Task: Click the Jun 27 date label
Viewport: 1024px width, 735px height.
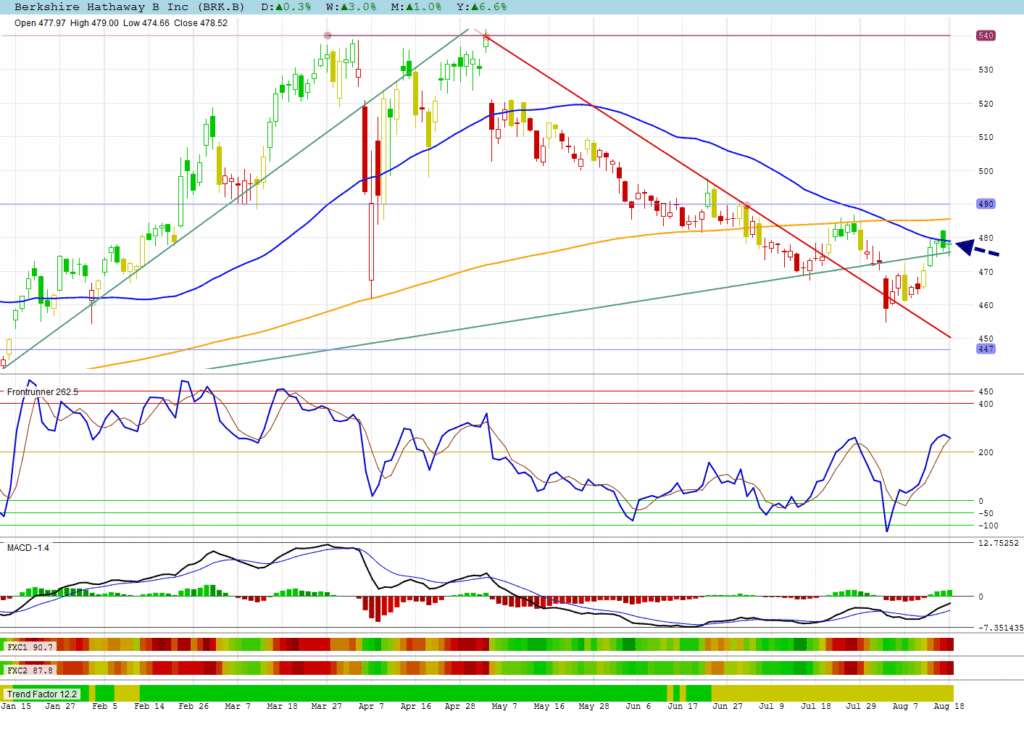Action: click(727, 706)
